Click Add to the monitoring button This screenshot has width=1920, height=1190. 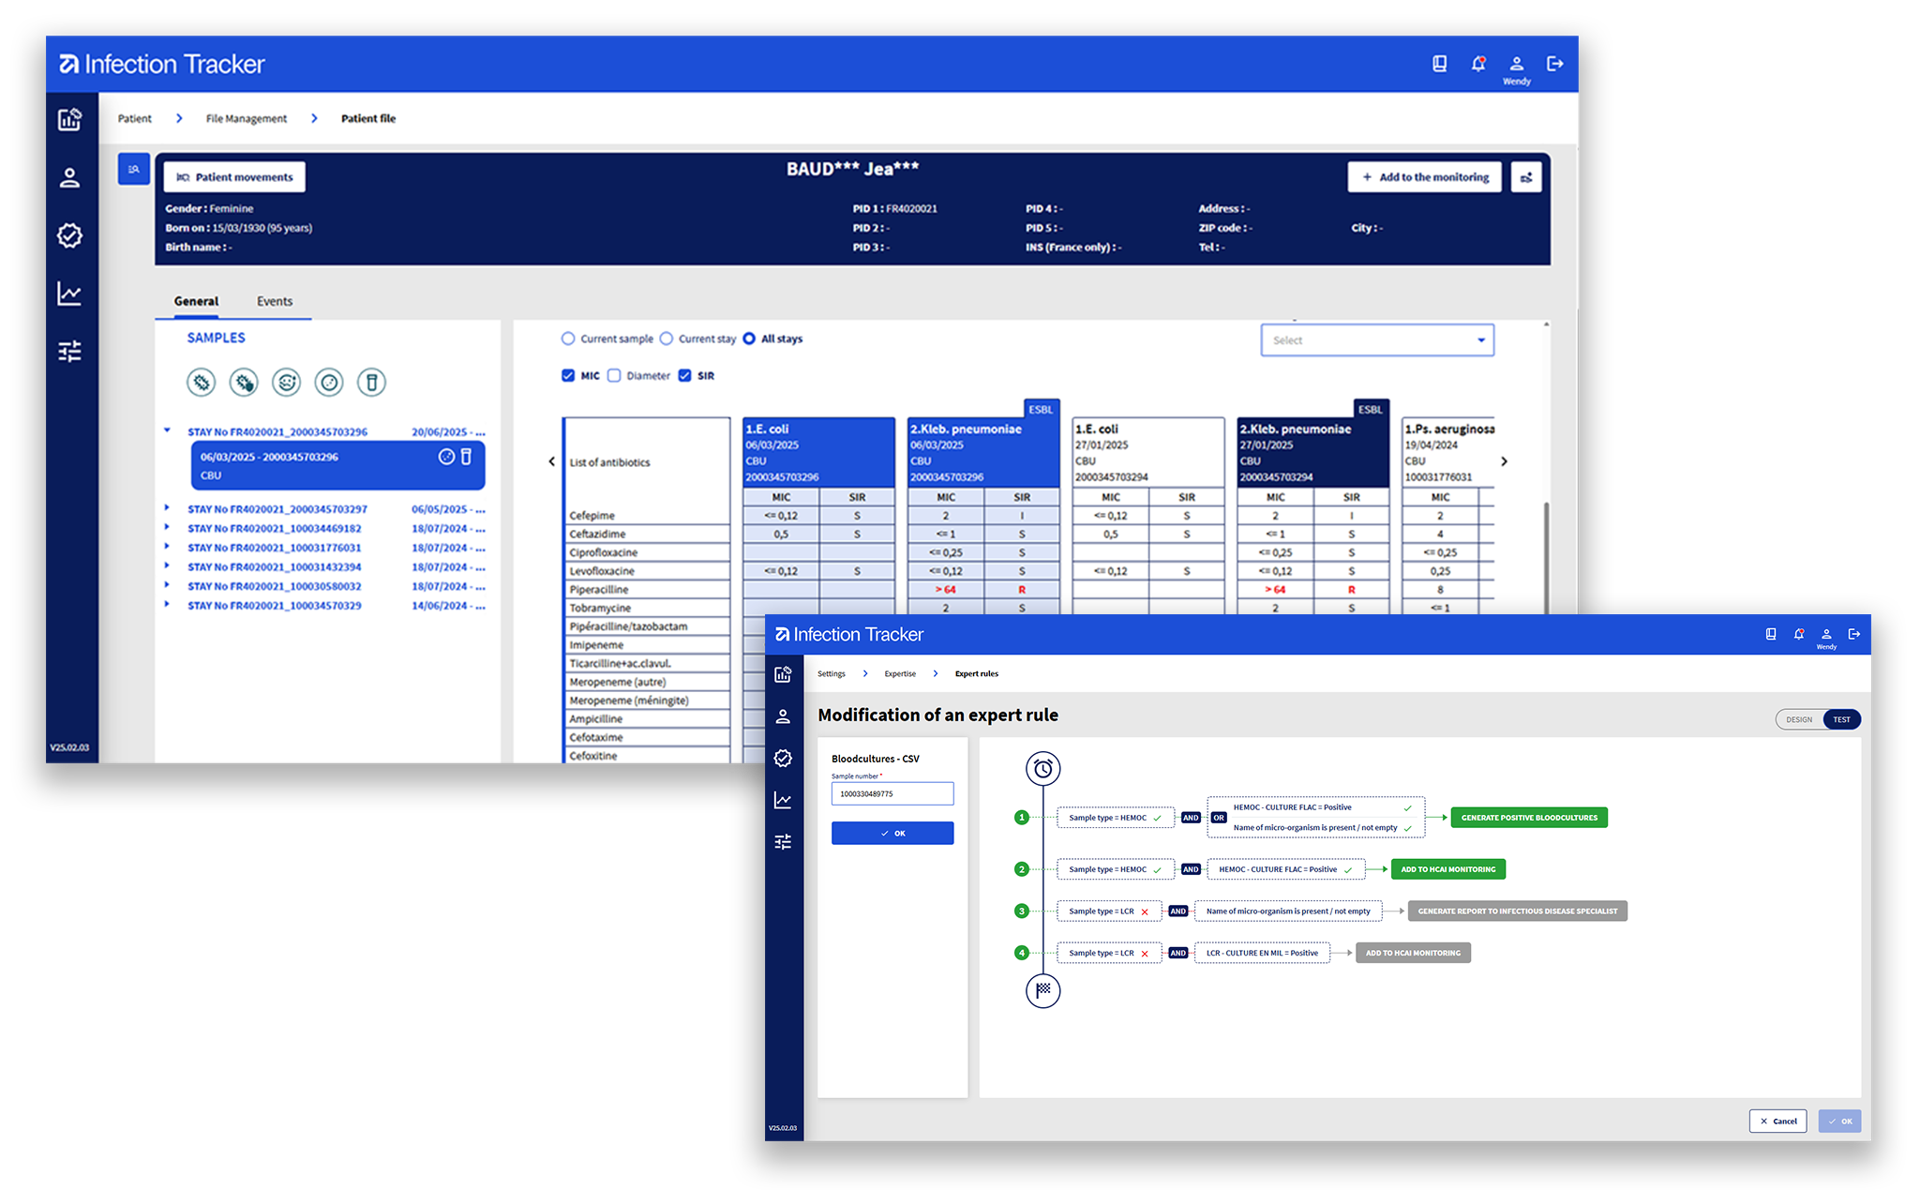pos(1424,177)
